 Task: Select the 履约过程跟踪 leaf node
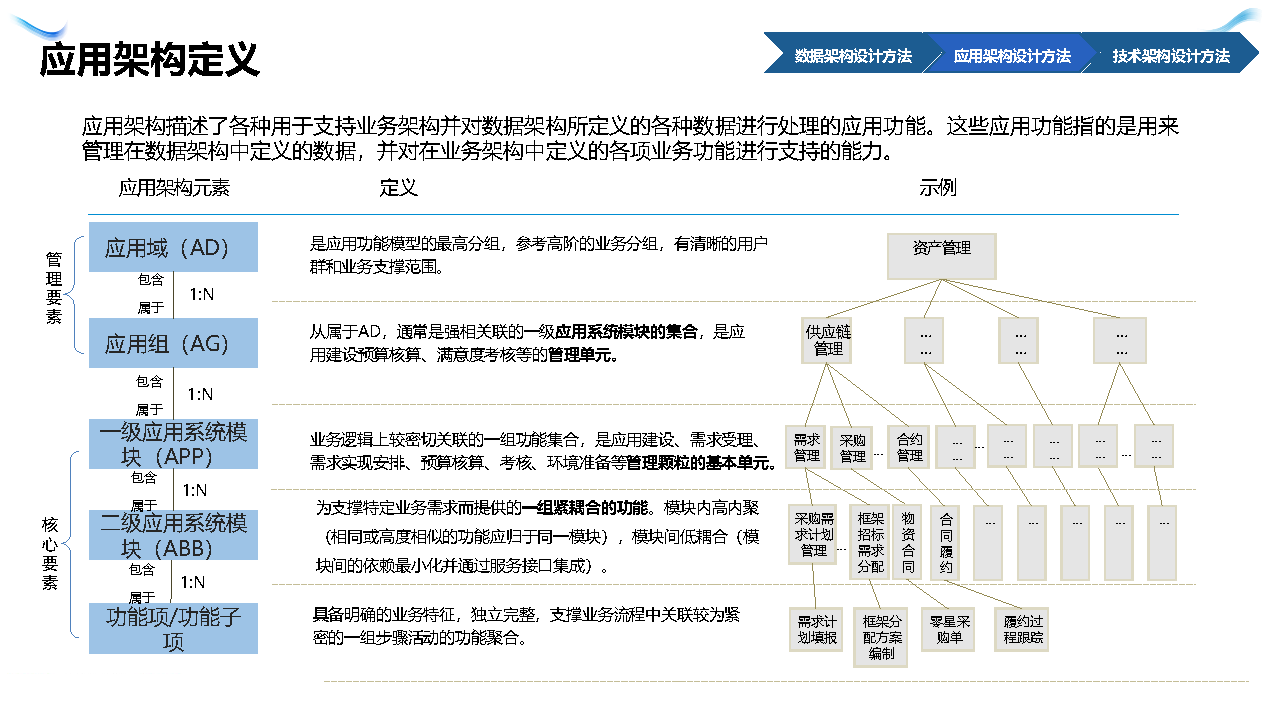[x=1021, y=629]
